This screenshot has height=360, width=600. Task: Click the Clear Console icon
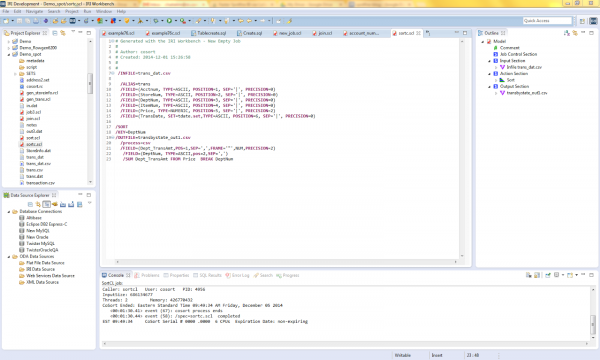pyautogui.click(x=528, y=275)
